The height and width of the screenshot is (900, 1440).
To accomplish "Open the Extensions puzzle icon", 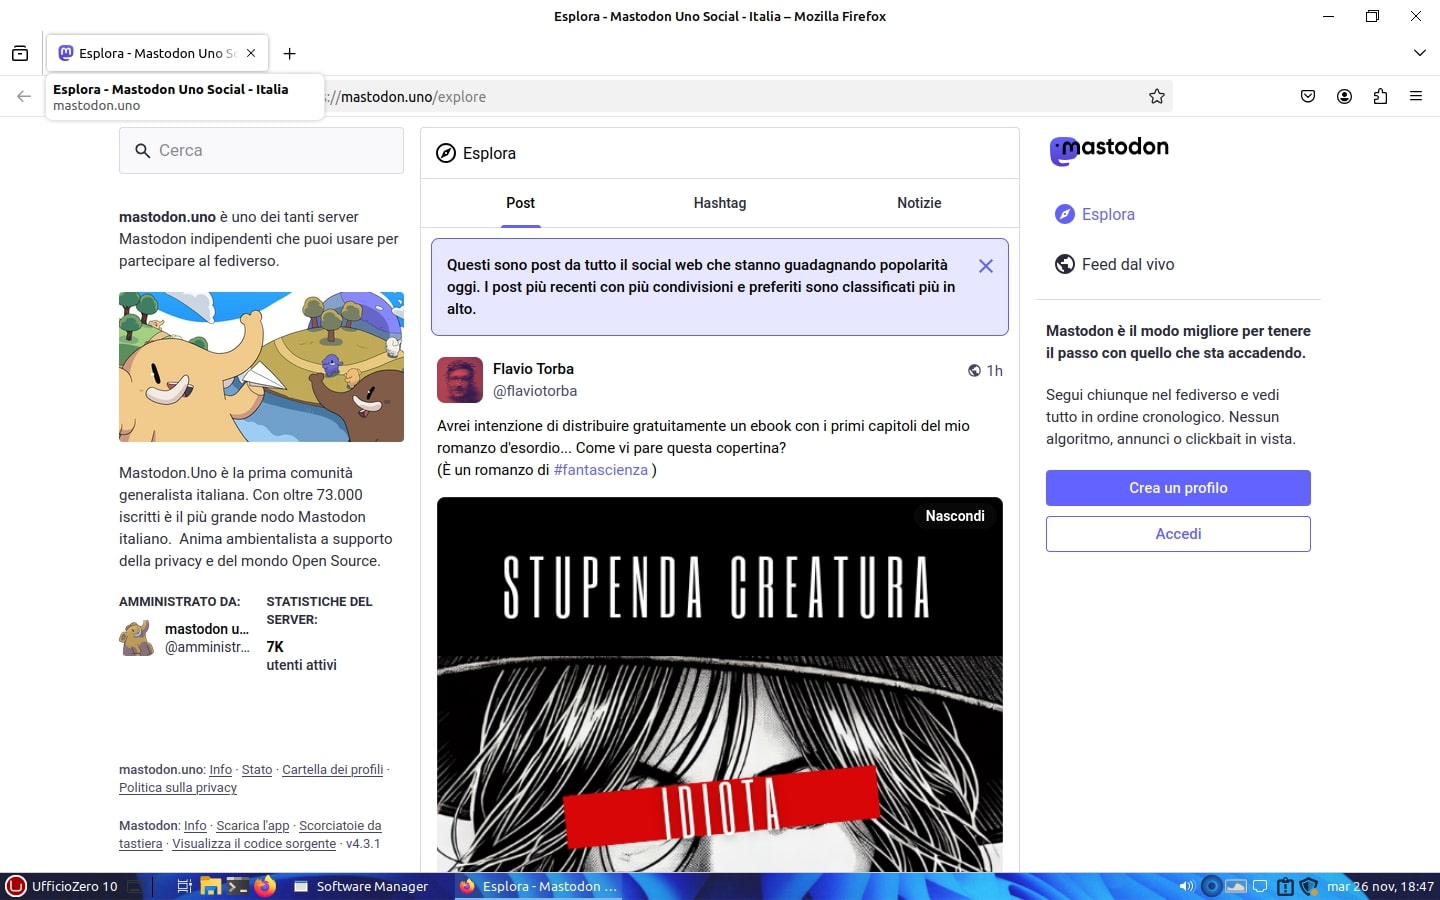I will coord(1380,96).
